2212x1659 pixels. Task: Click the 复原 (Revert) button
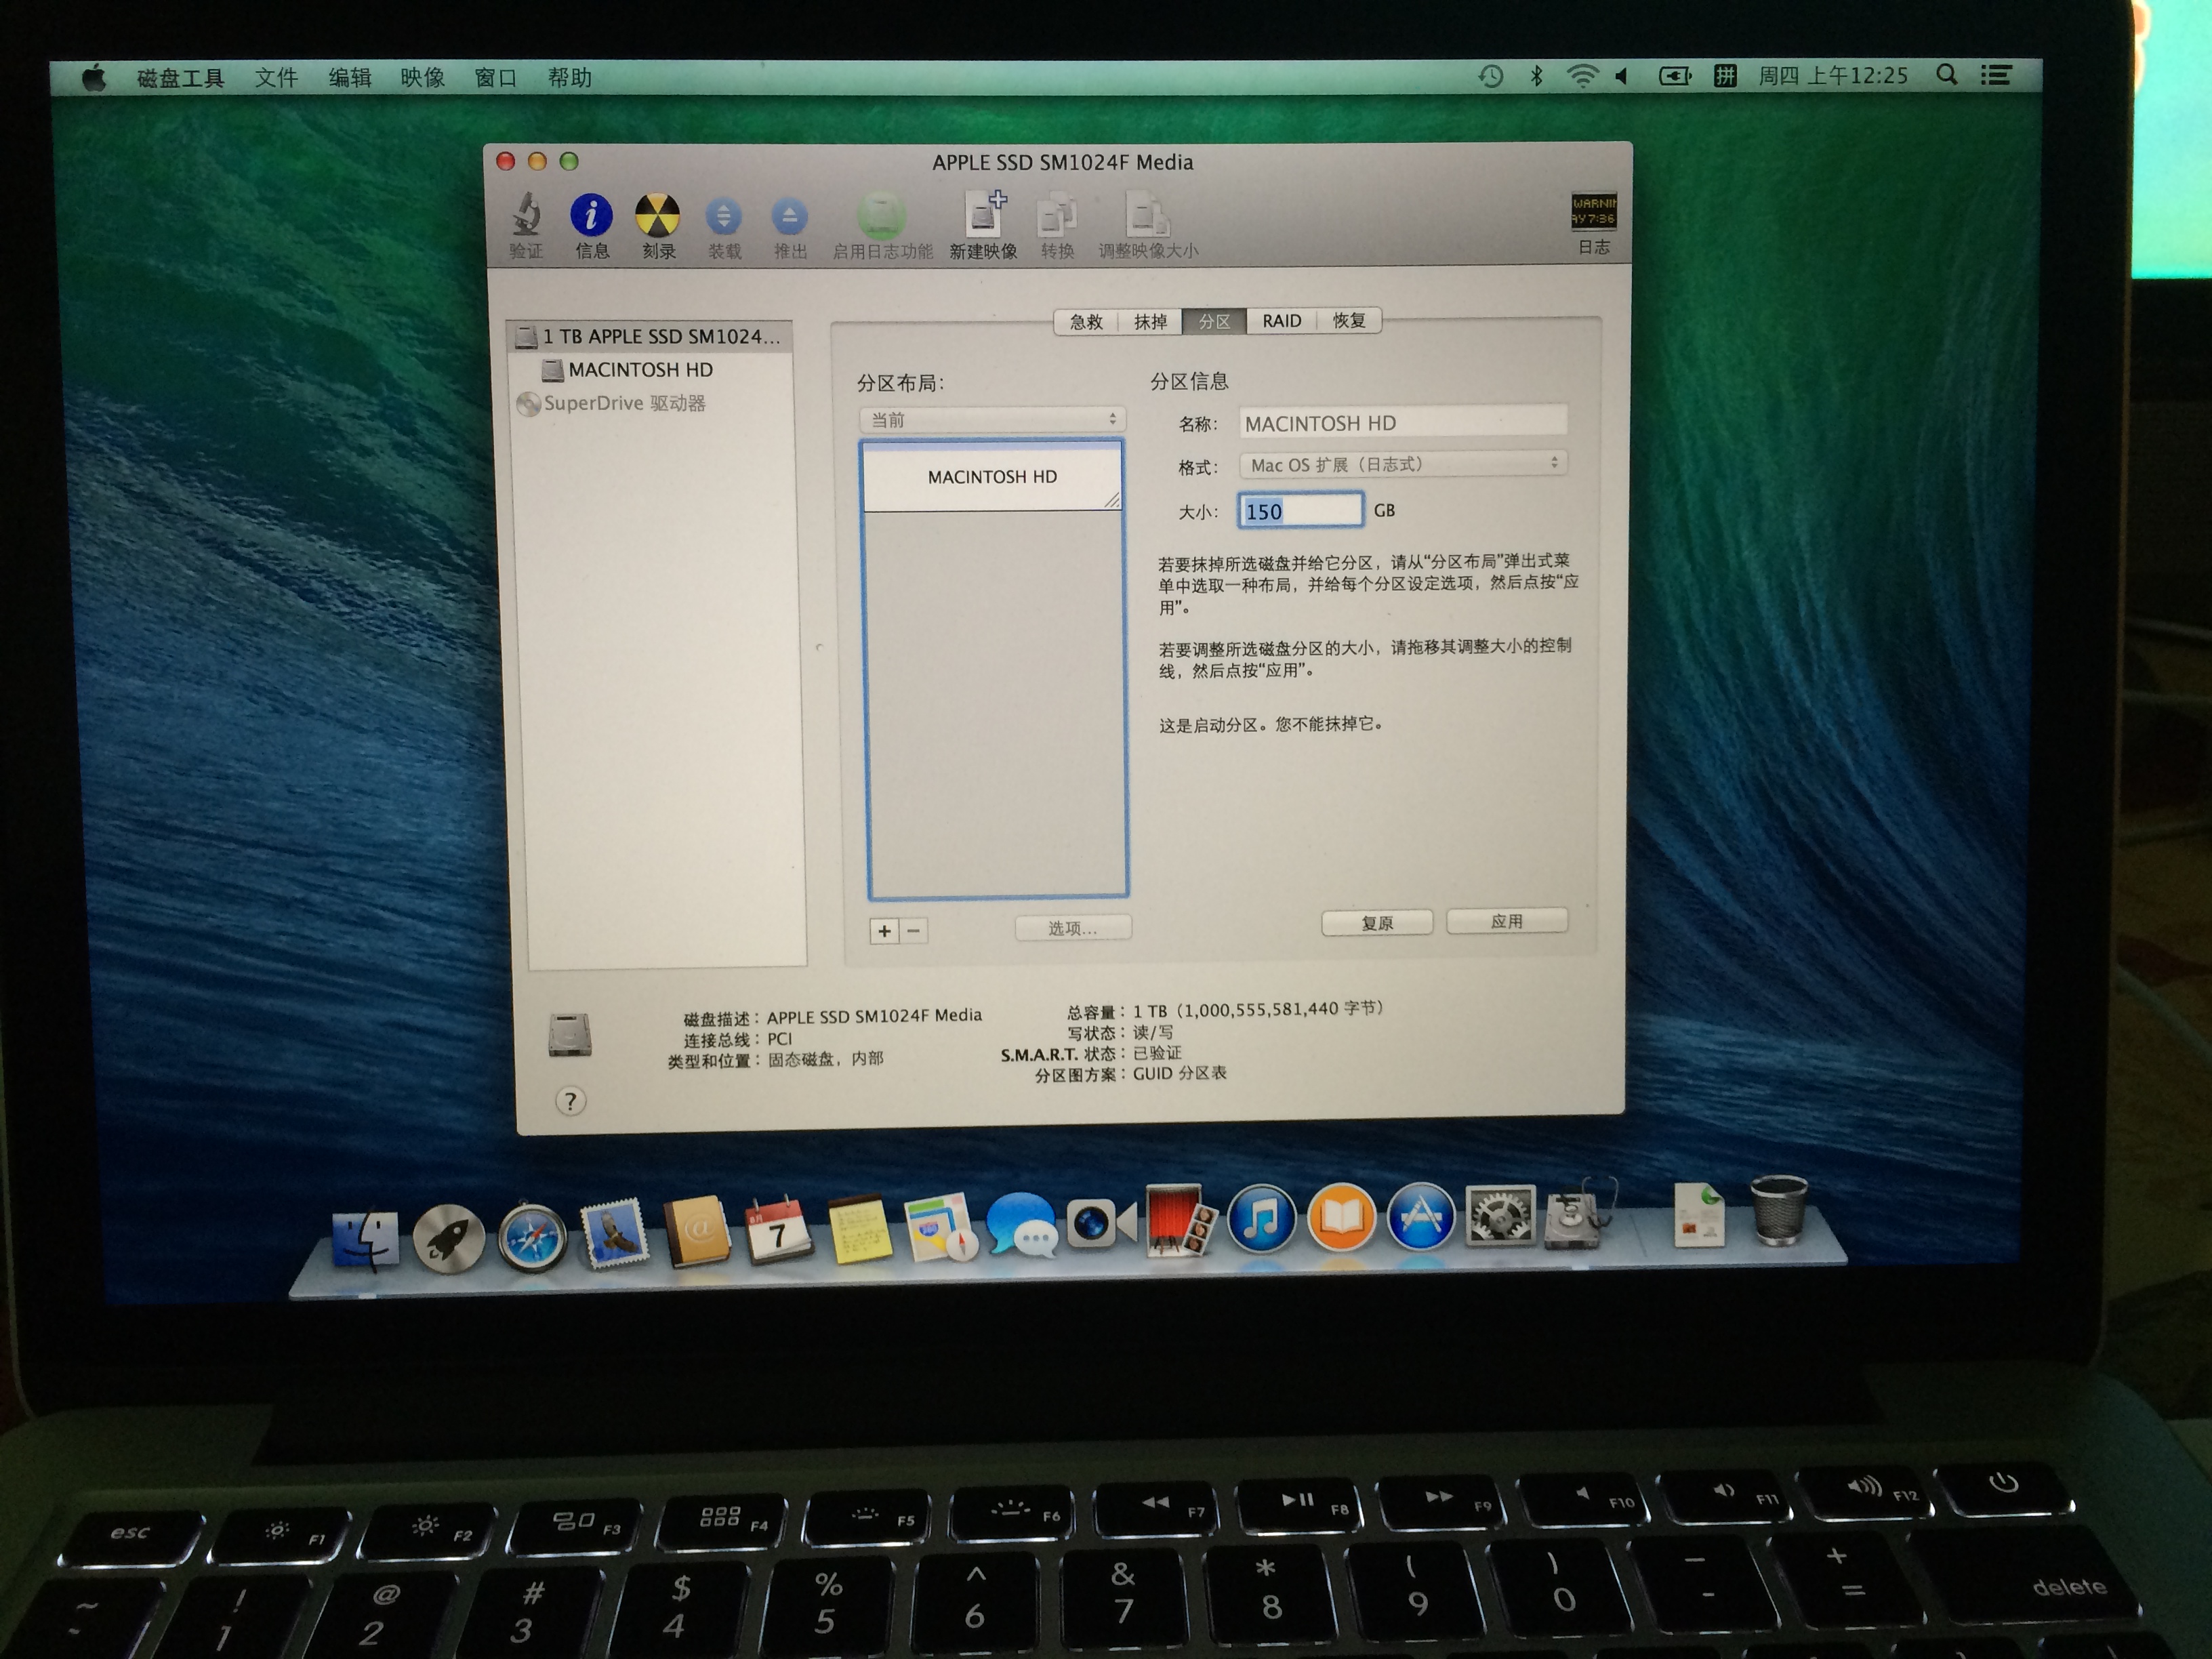pos(1377,923)
